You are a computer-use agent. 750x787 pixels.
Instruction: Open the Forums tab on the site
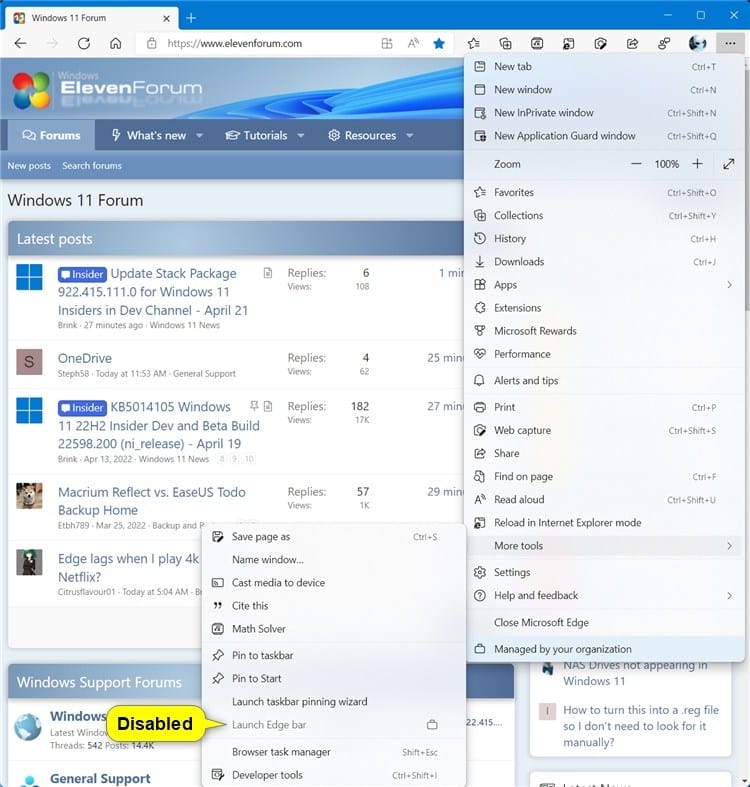pos(51,136)
